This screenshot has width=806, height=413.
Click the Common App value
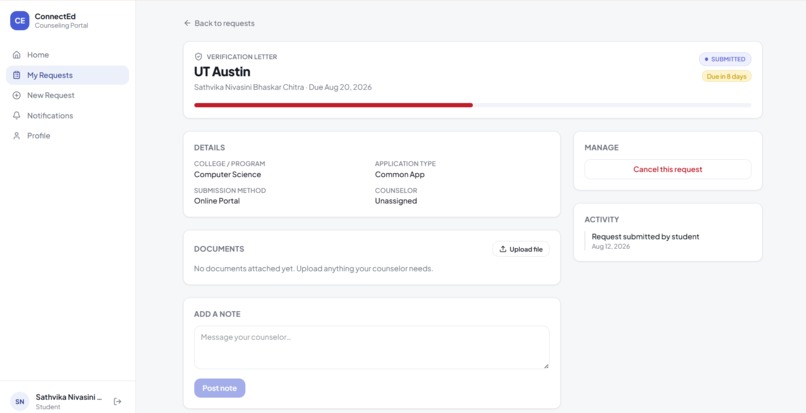point(399,174)
